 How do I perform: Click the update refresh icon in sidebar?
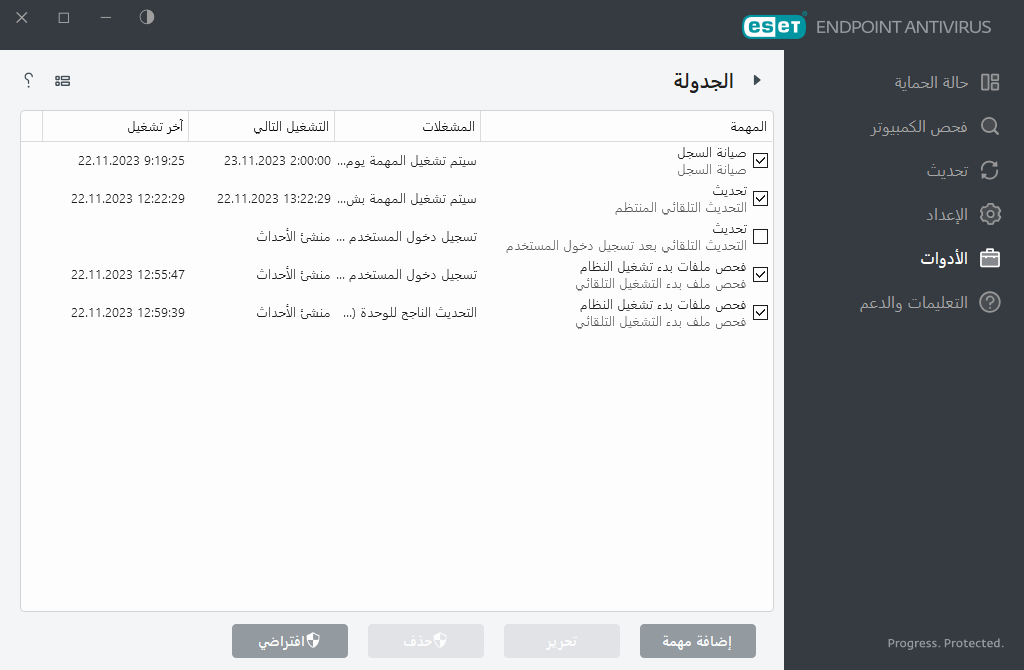click(x=989, y=170)
